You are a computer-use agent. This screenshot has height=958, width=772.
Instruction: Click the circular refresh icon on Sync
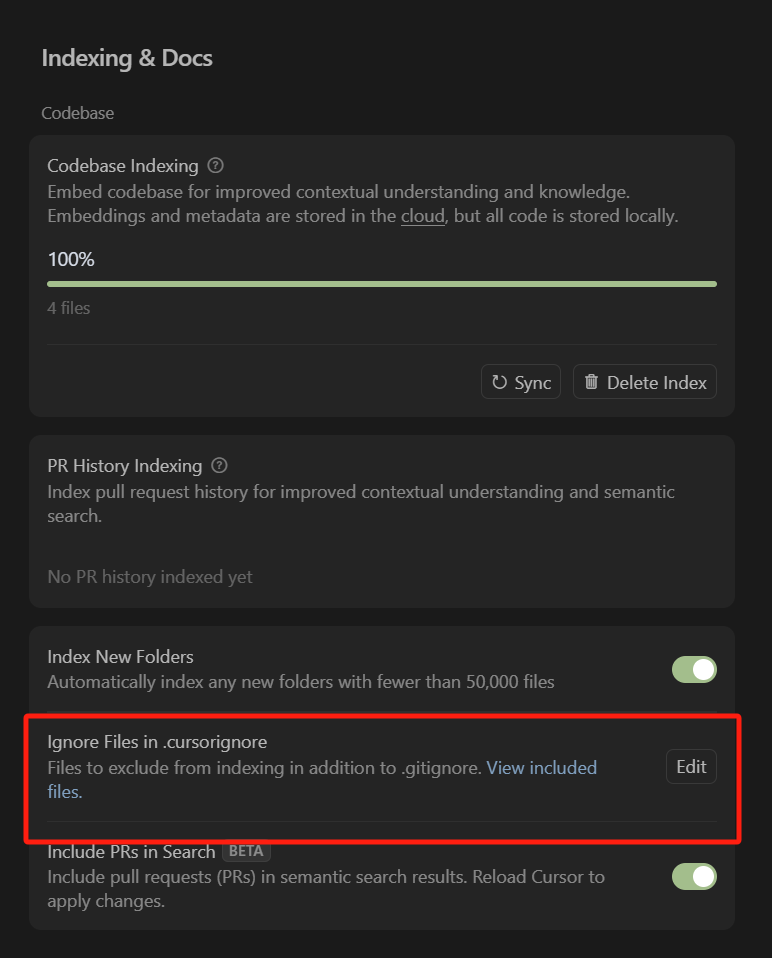click(499, 382)
